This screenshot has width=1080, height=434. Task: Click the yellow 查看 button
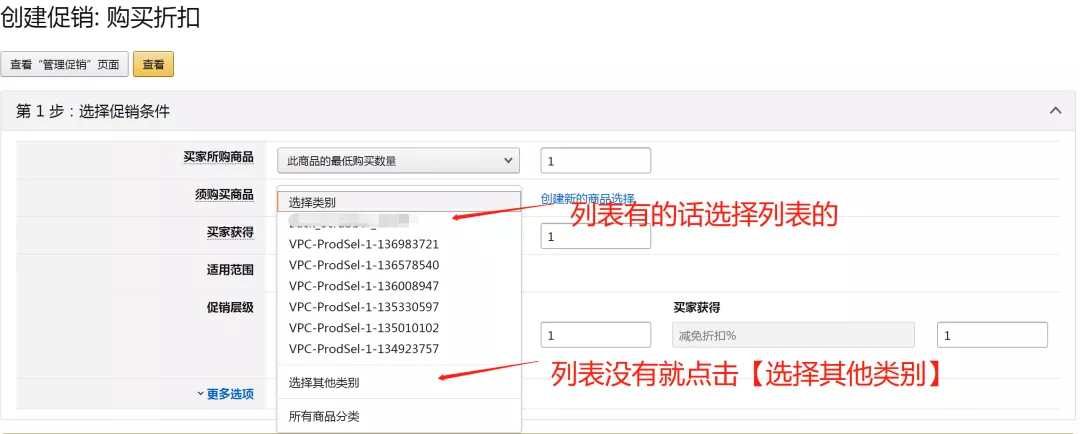153,65
